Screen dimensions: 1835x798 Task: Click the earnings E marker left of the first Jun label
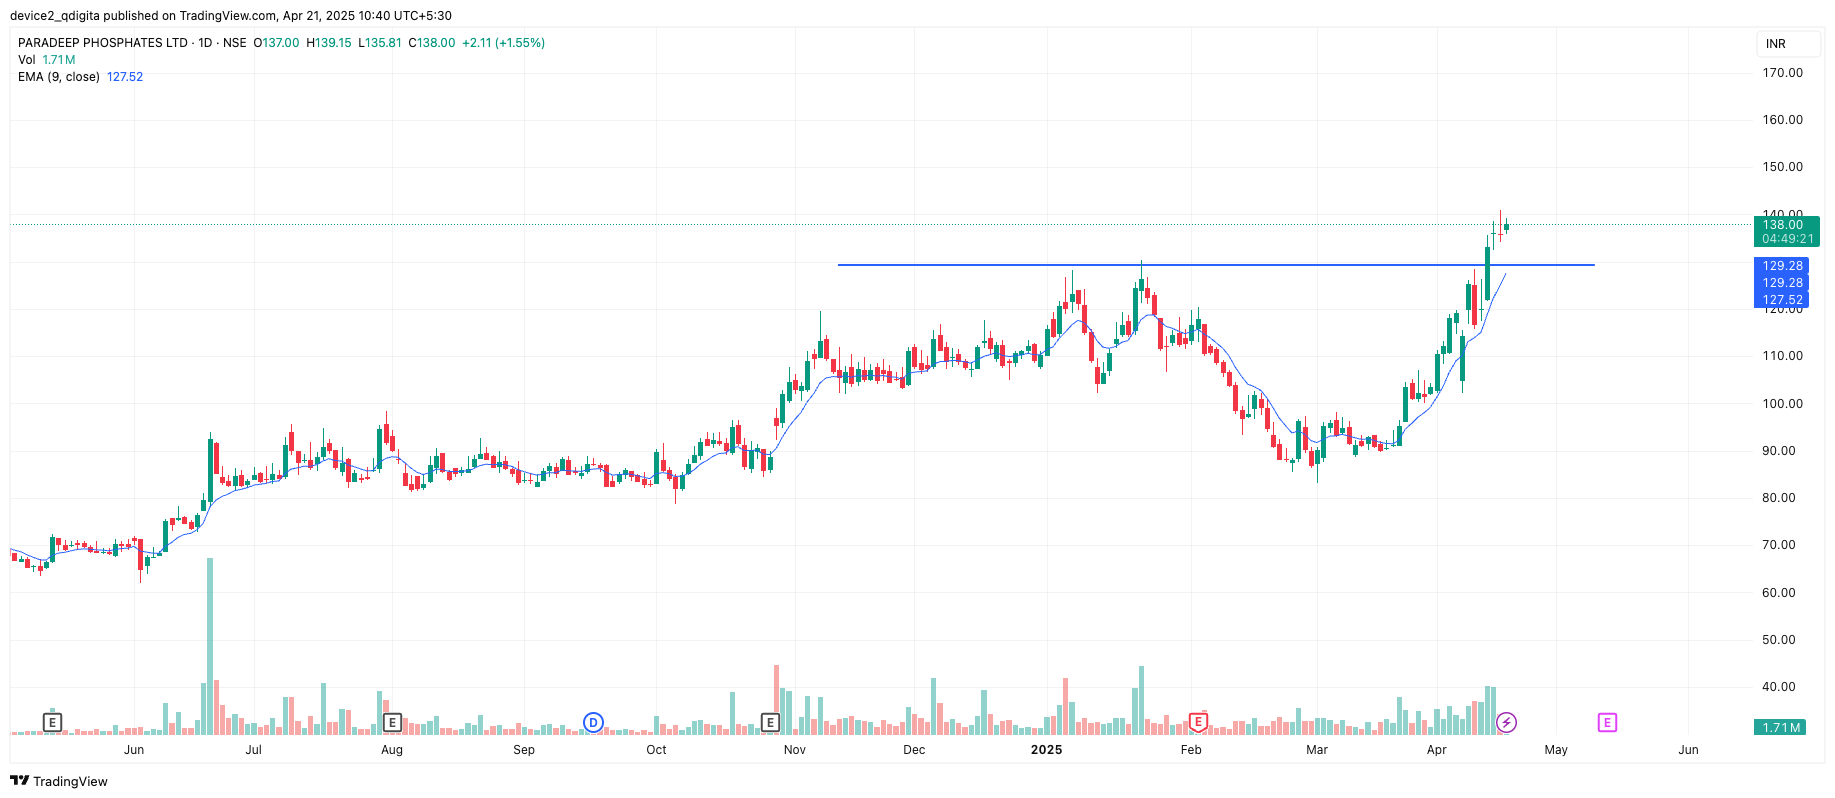tap(53, 722)
